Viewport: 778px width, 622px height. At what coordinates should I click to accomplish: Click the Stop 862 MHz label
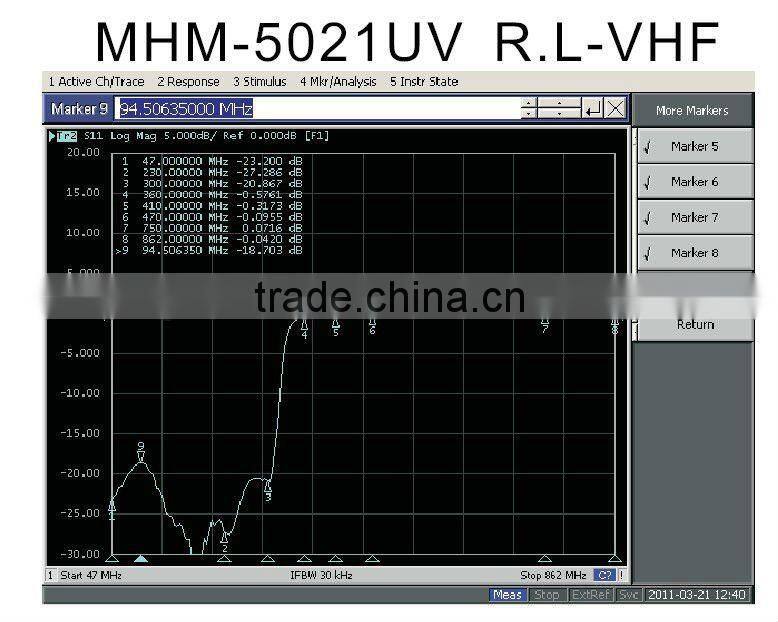(553, 575)
